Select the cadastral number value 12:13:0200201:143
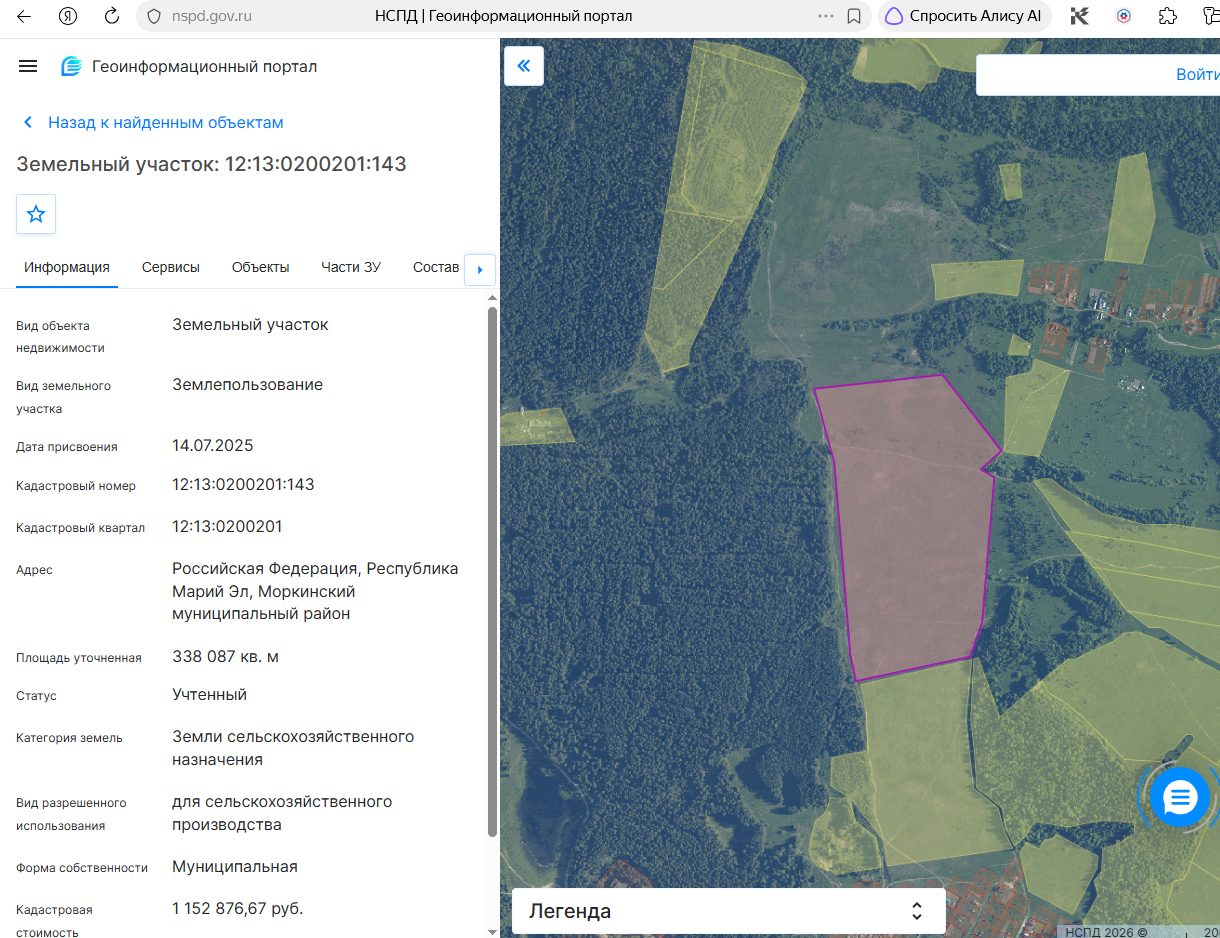 pyautogui.click(x=243, y=484)
